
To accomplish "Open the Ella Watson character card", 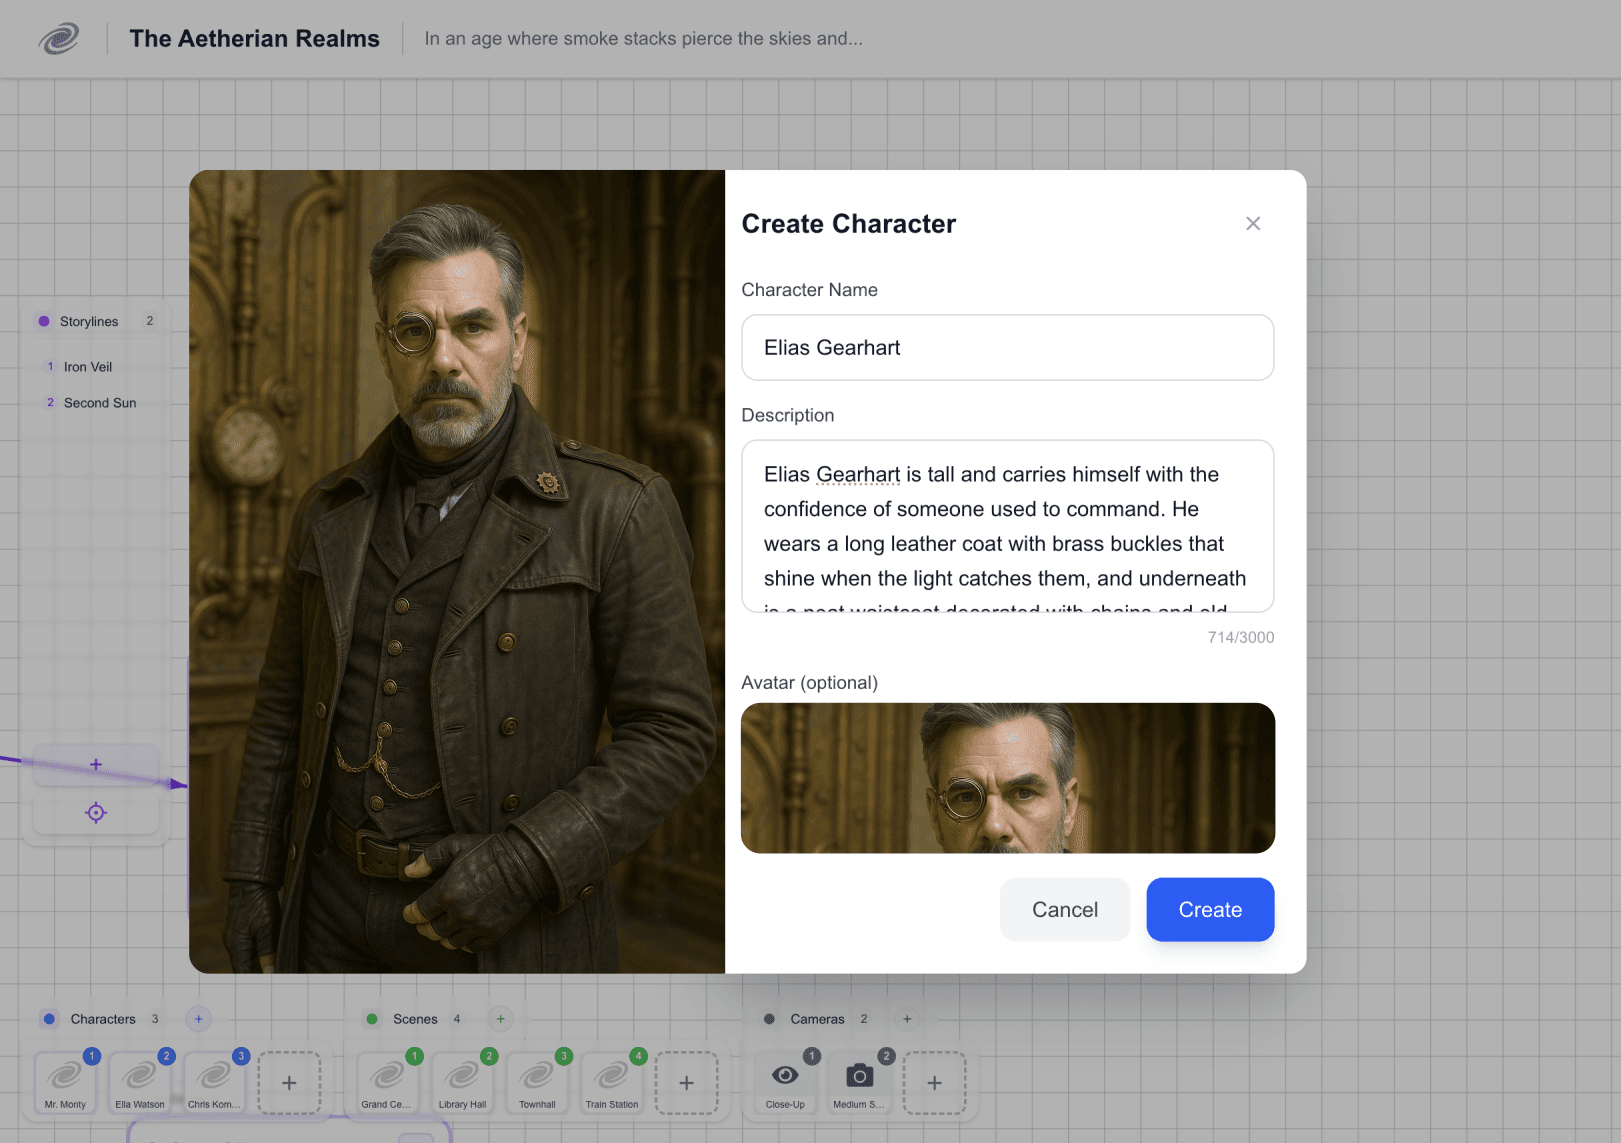I will click(x=140, y=1082).
